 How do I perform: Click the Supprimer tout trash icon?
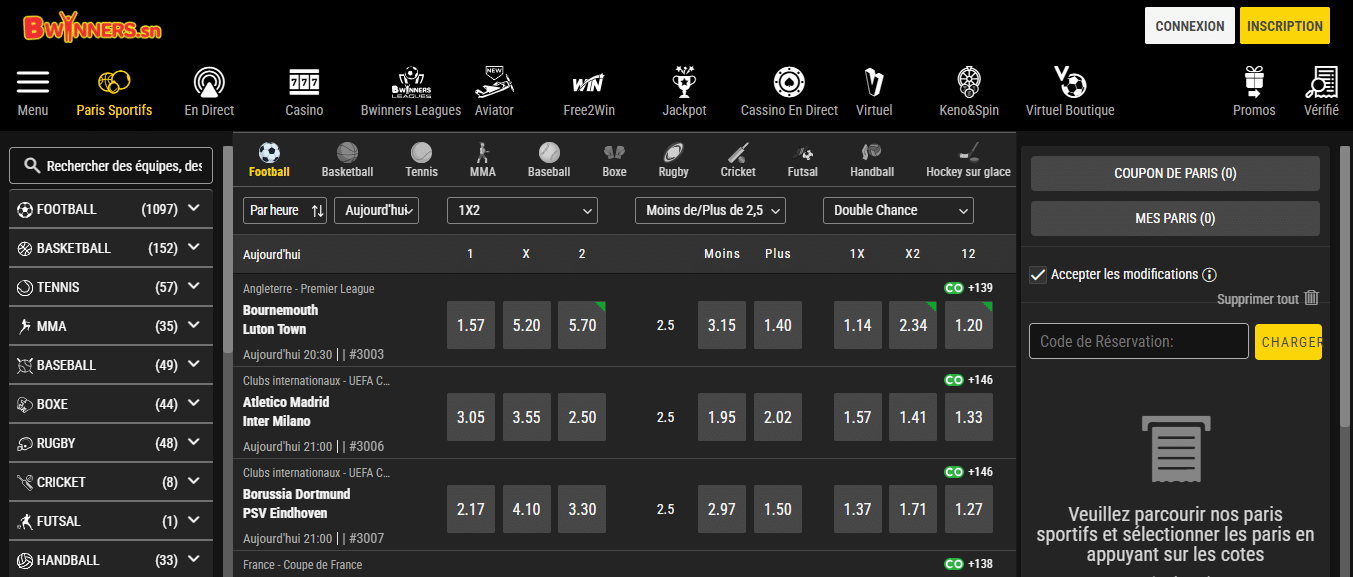click(1312, 298)
